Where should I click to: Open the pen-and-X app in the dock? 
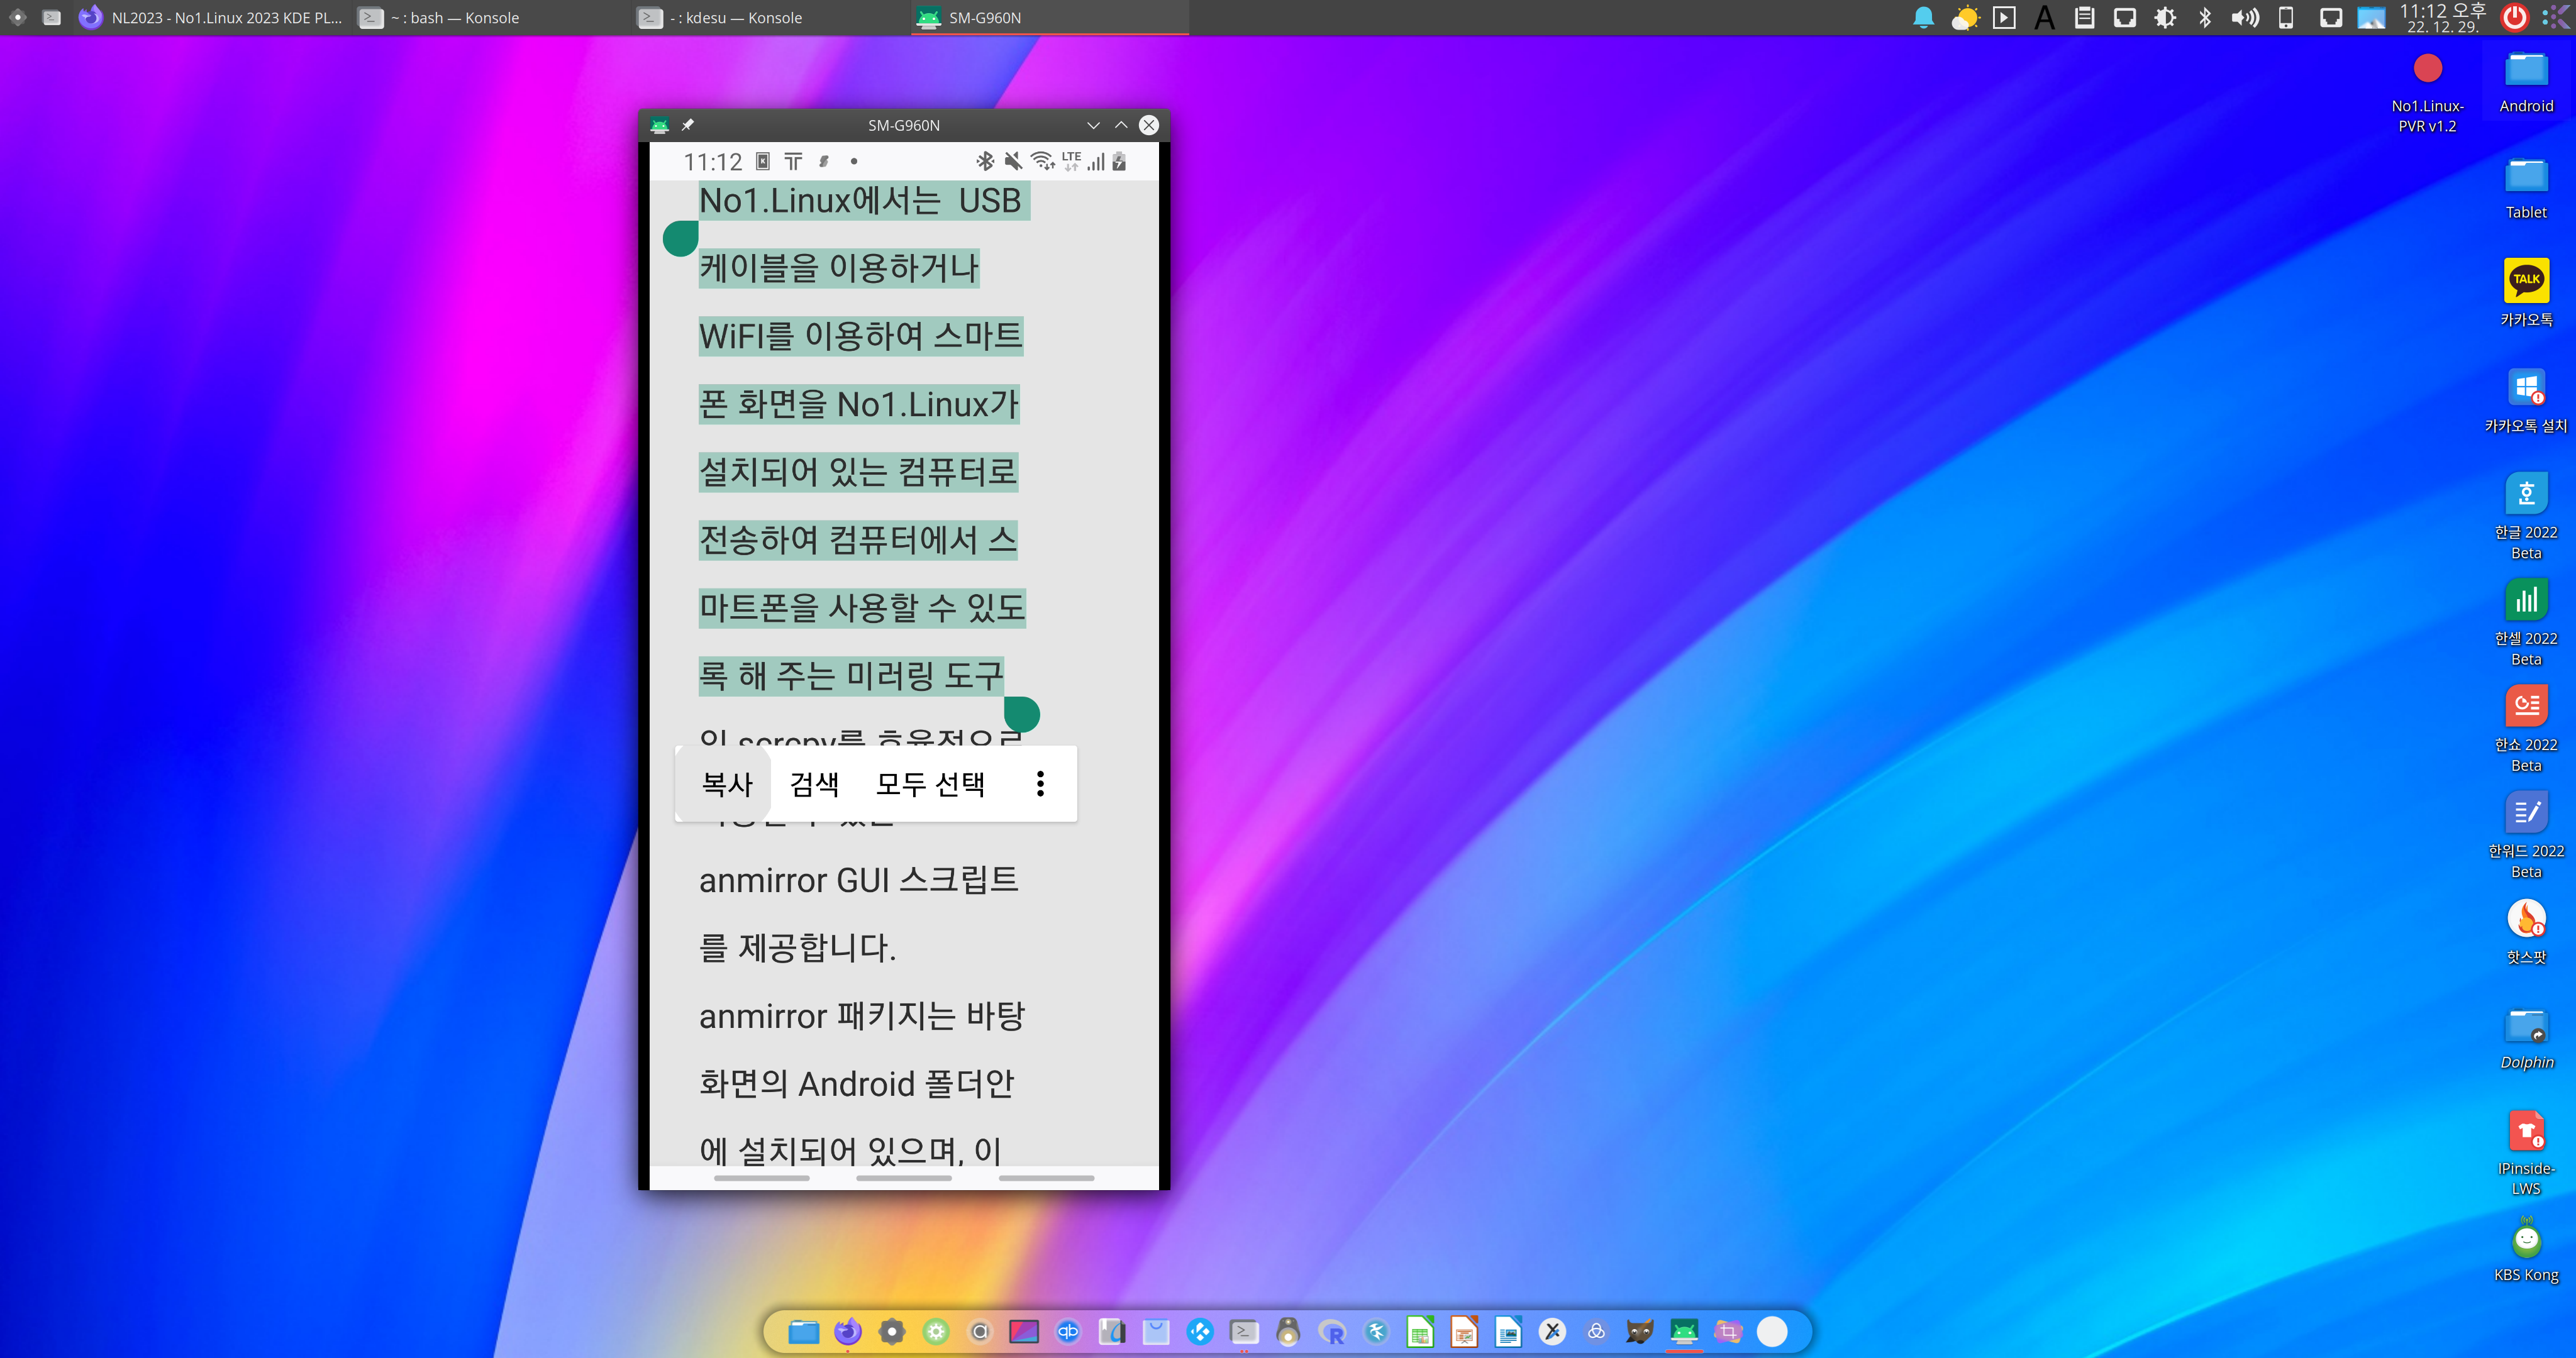tap(1552, 1331)
